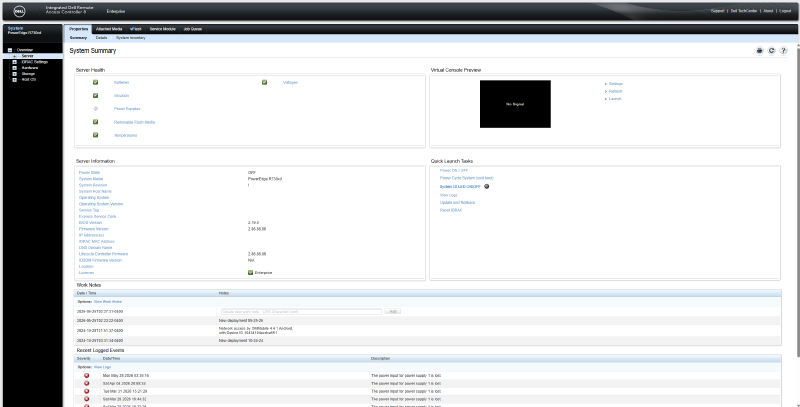This screenshot has height=407, width=800.
Task: Click View Logs under Recent Logged Events
Action: click(x=102, y=367)
